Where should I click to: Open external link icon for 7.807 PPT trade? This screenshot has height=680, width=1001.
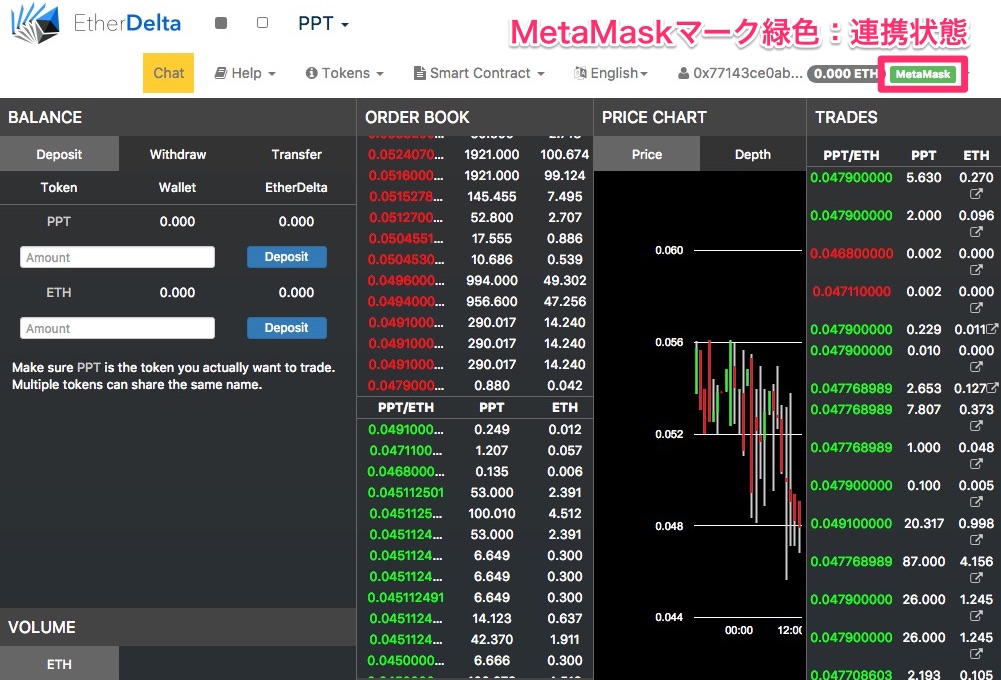(x=976, y=425)
